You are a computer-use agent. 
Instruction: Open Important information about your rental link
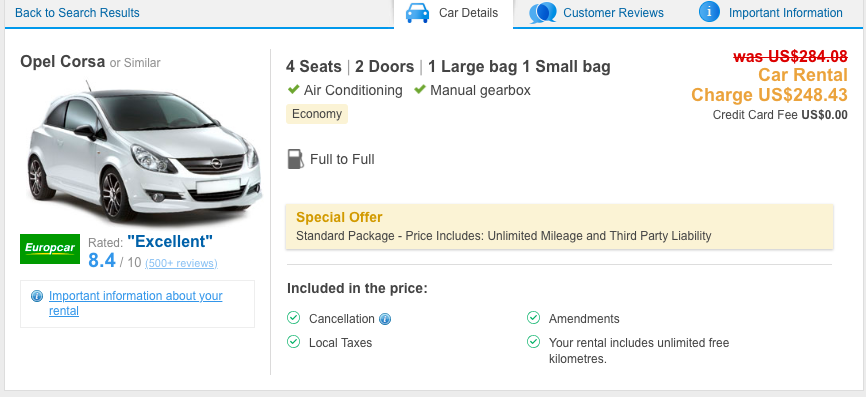pyautogui.click(x=136, y=303)
